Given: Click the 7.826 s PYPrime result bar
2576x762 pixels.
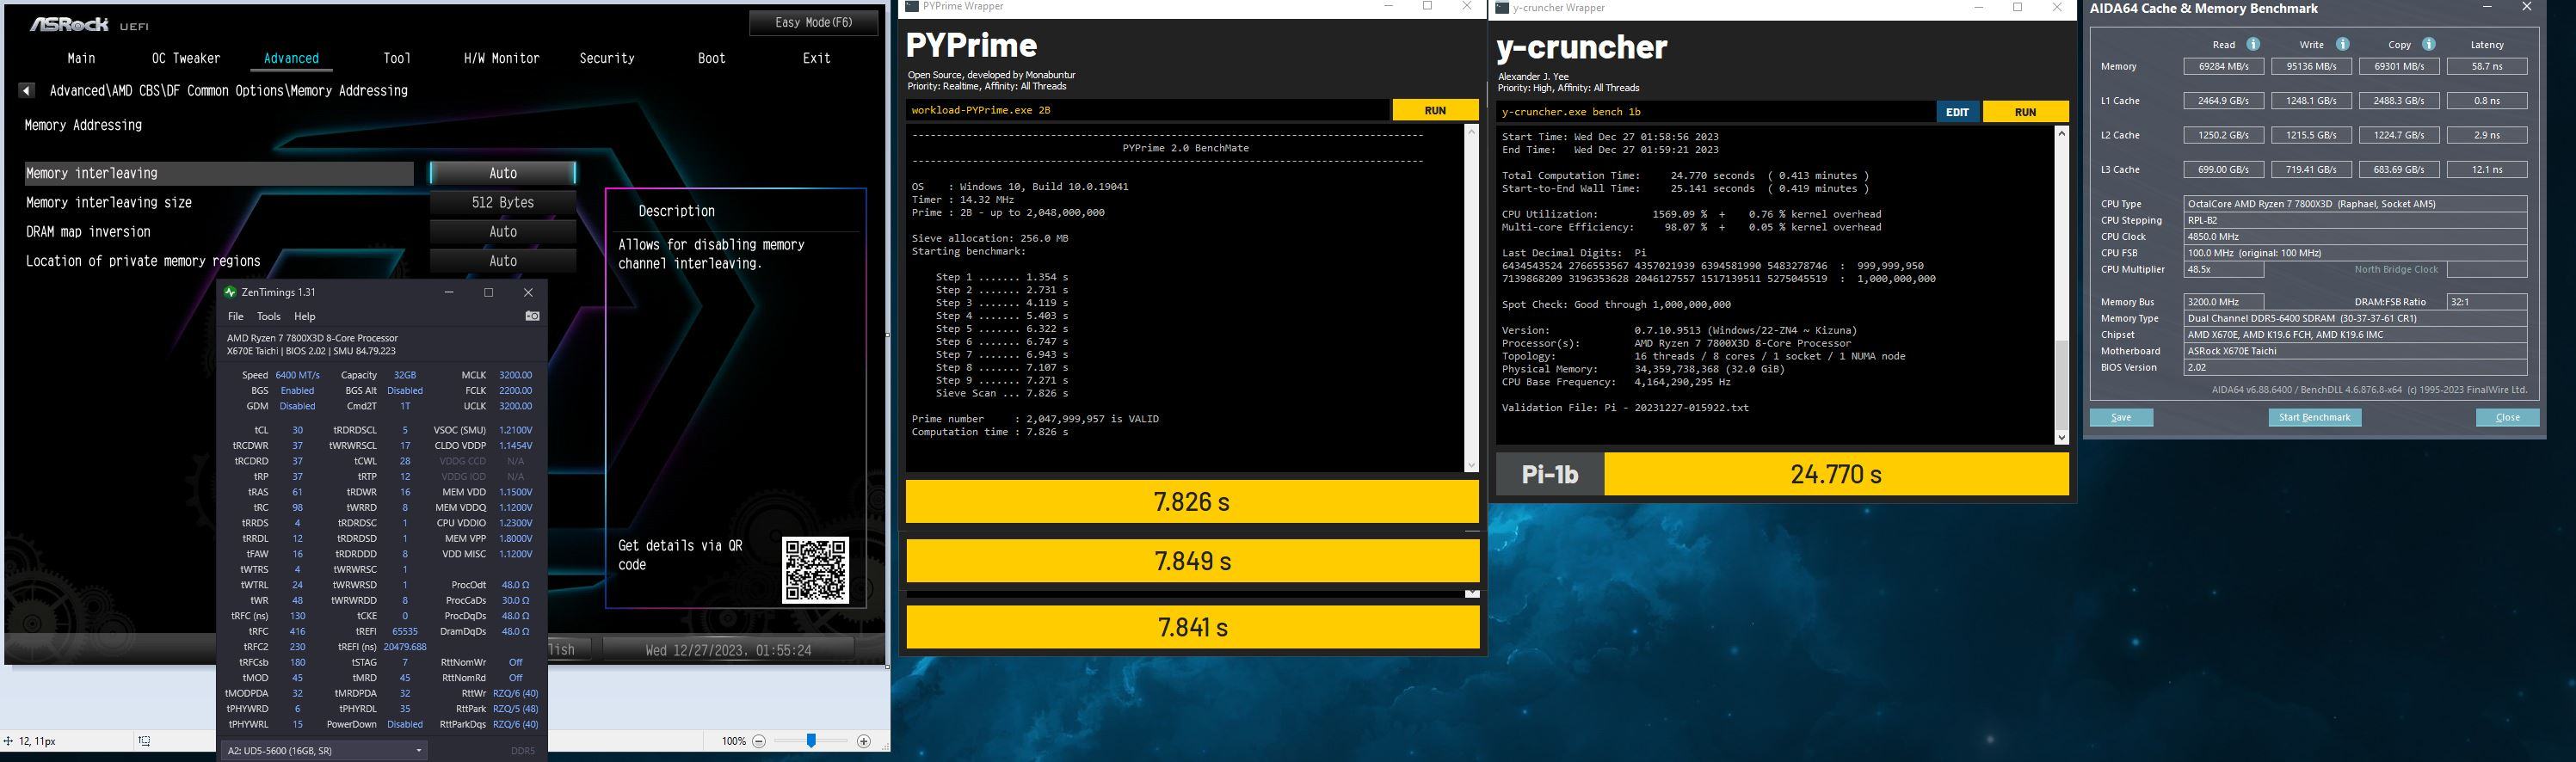Looking at the screenshot, I should 1192,501.
